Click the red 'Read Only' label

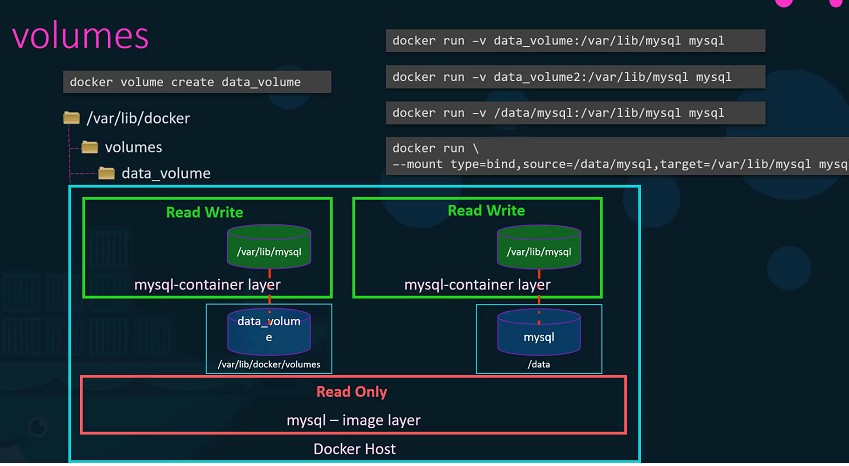click(x=351, y=391)
